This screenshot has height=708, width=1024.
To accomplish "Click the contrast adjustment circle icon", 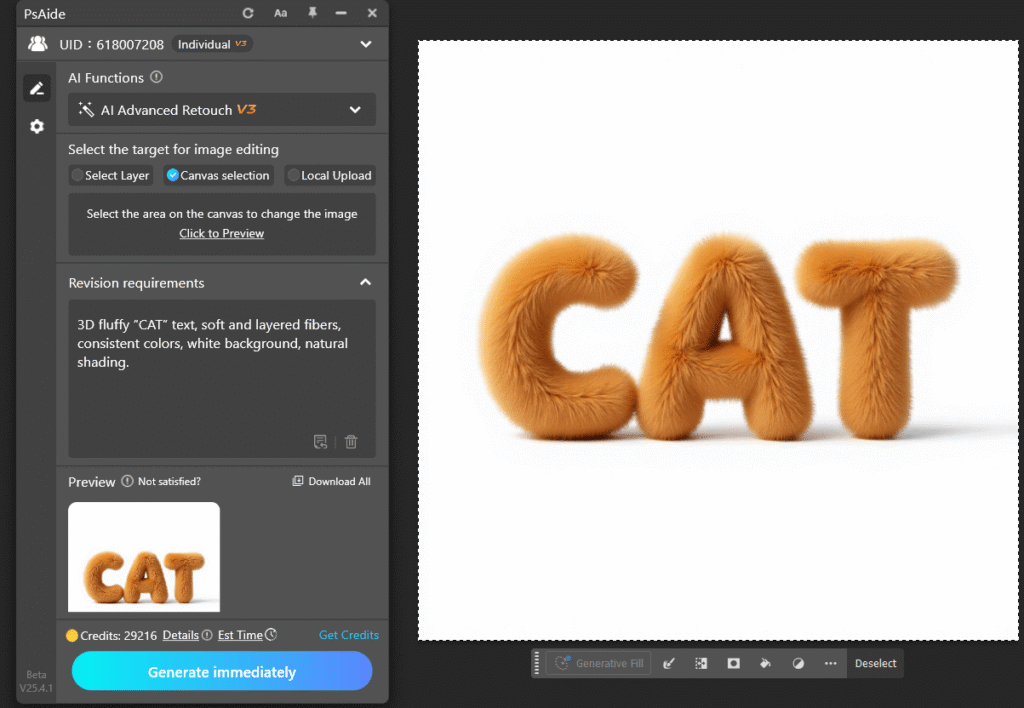I will [797, 663].
